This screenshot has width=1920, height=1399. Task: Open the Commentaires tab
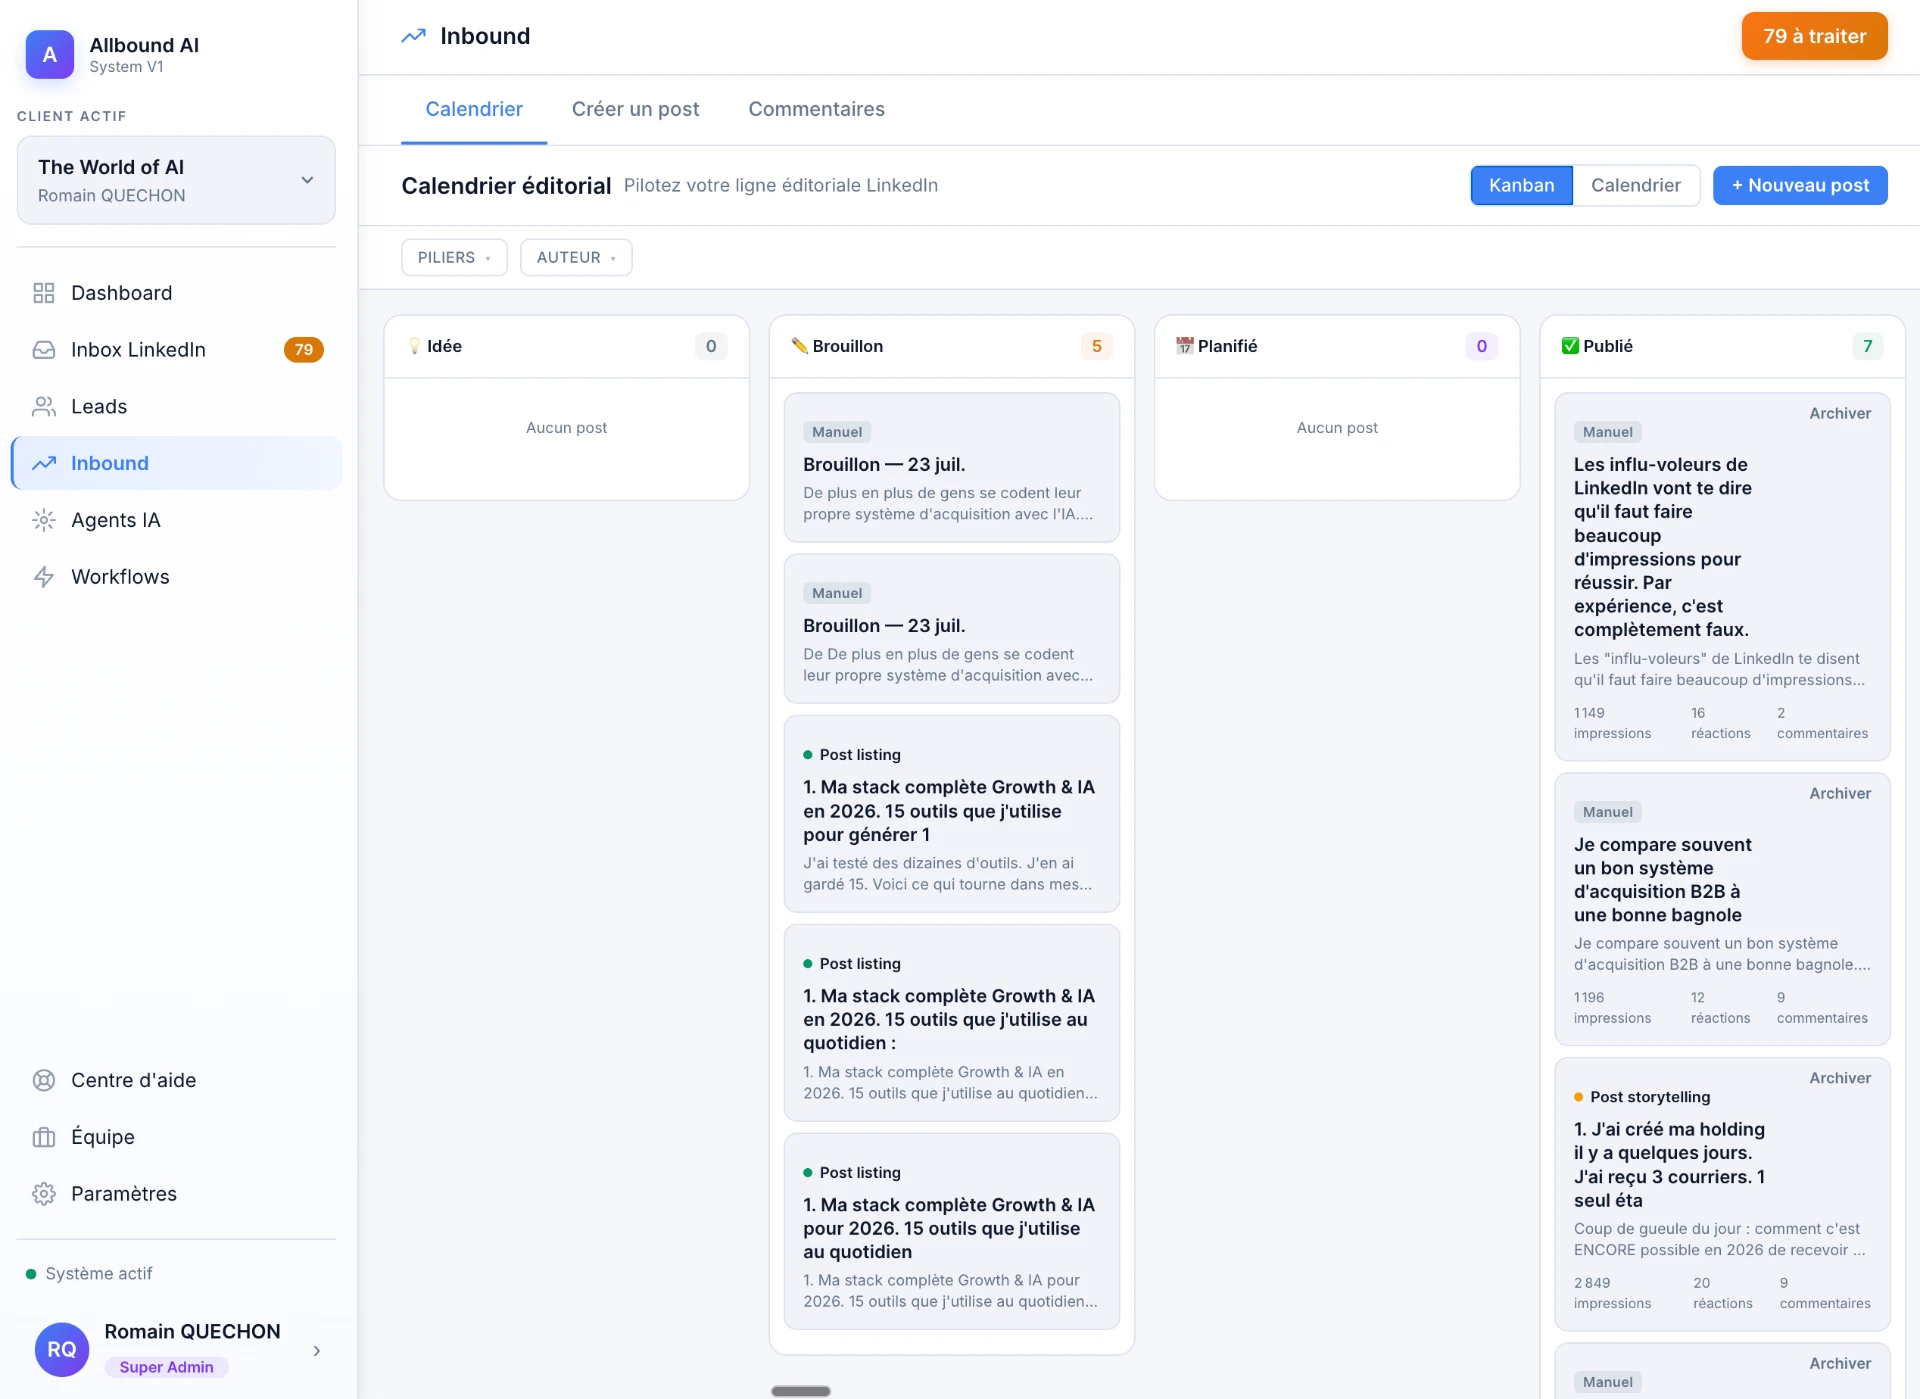[x=816, y=109]
